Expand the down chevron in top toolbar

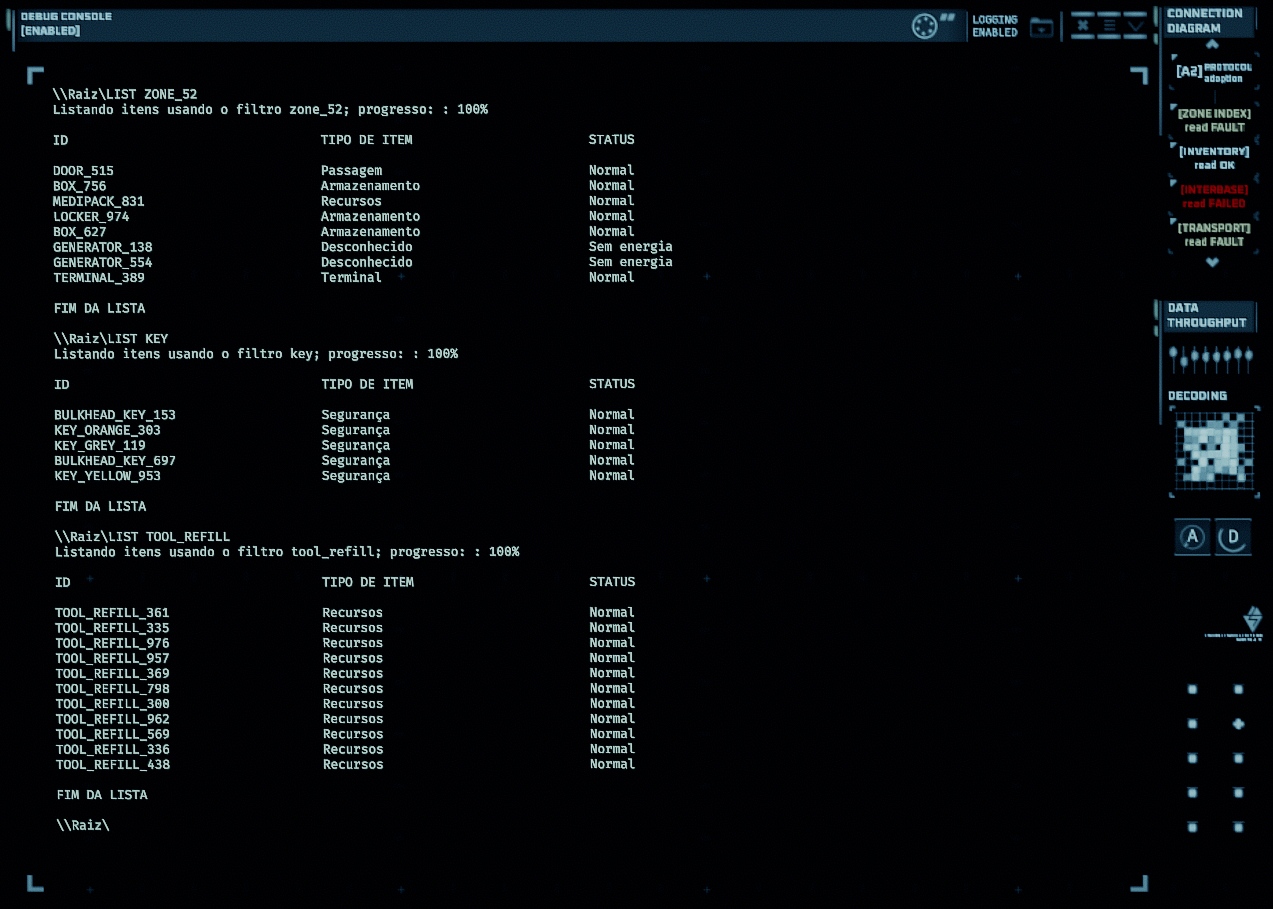1135,25
